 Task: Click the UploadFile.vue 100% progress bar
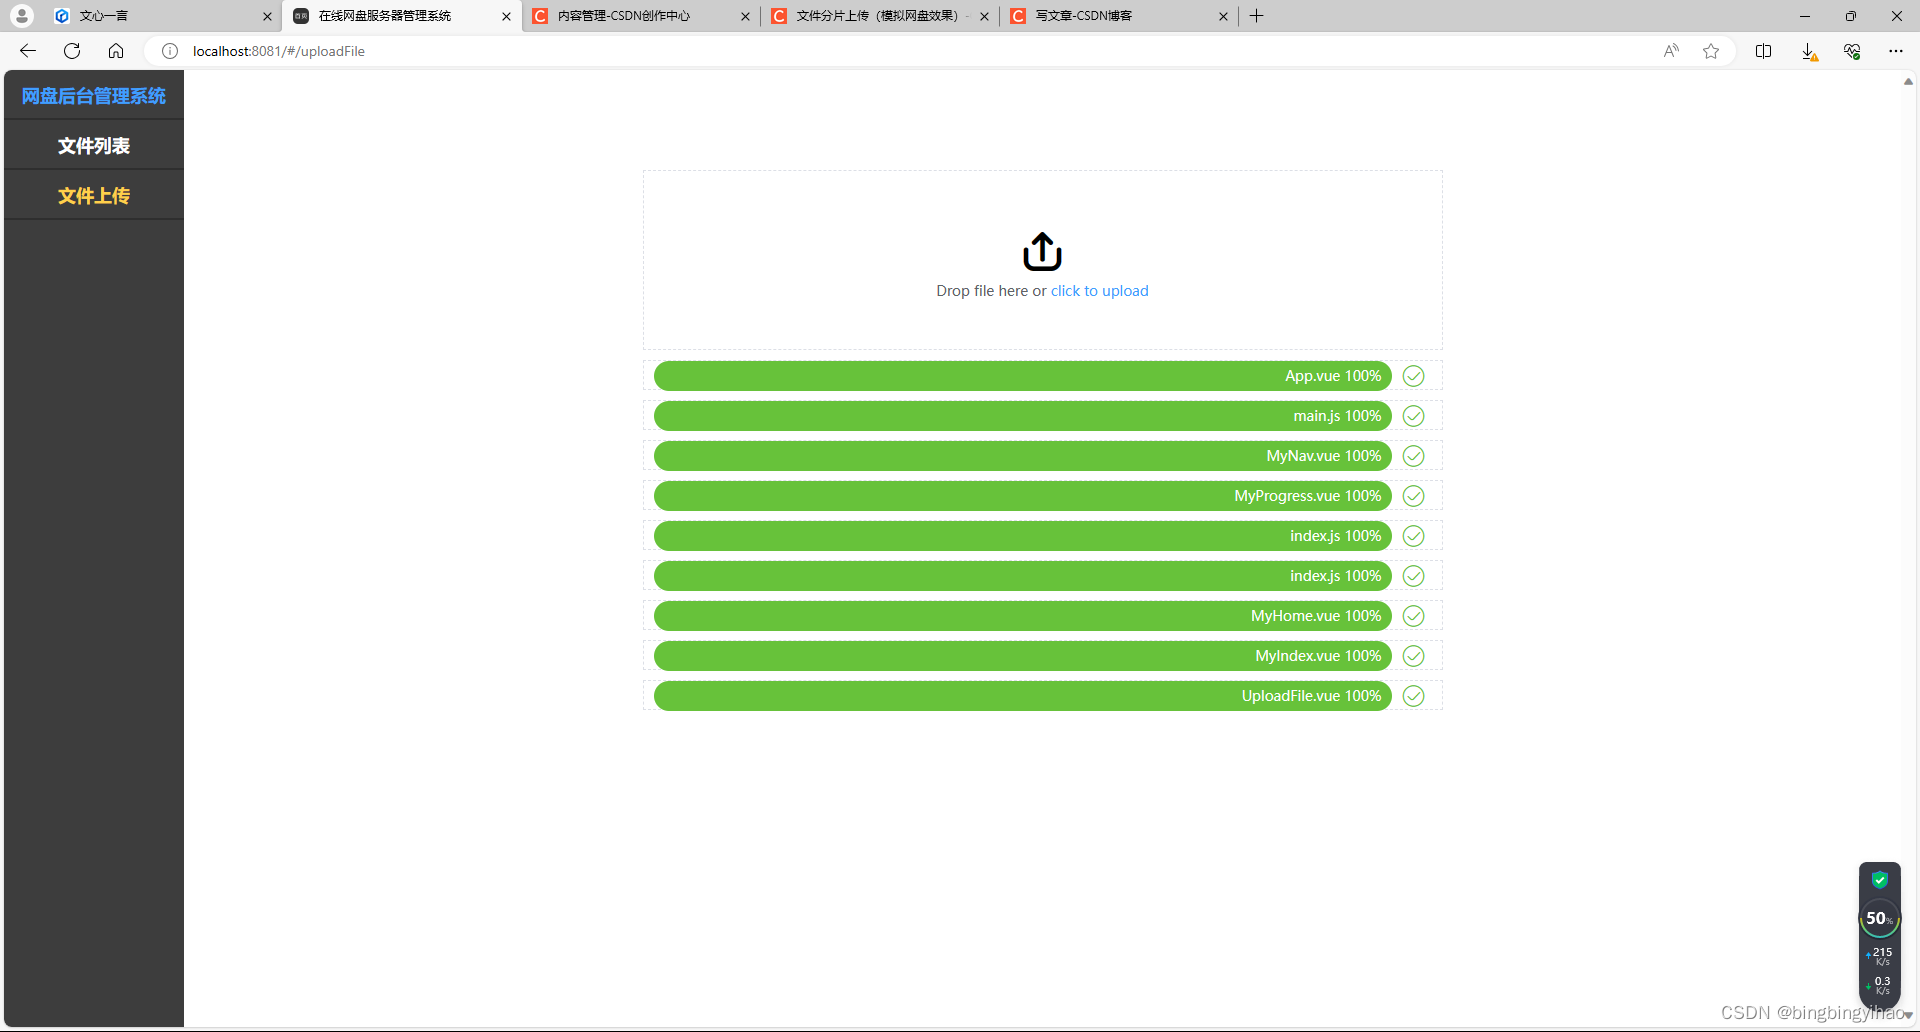point(1022,696)
